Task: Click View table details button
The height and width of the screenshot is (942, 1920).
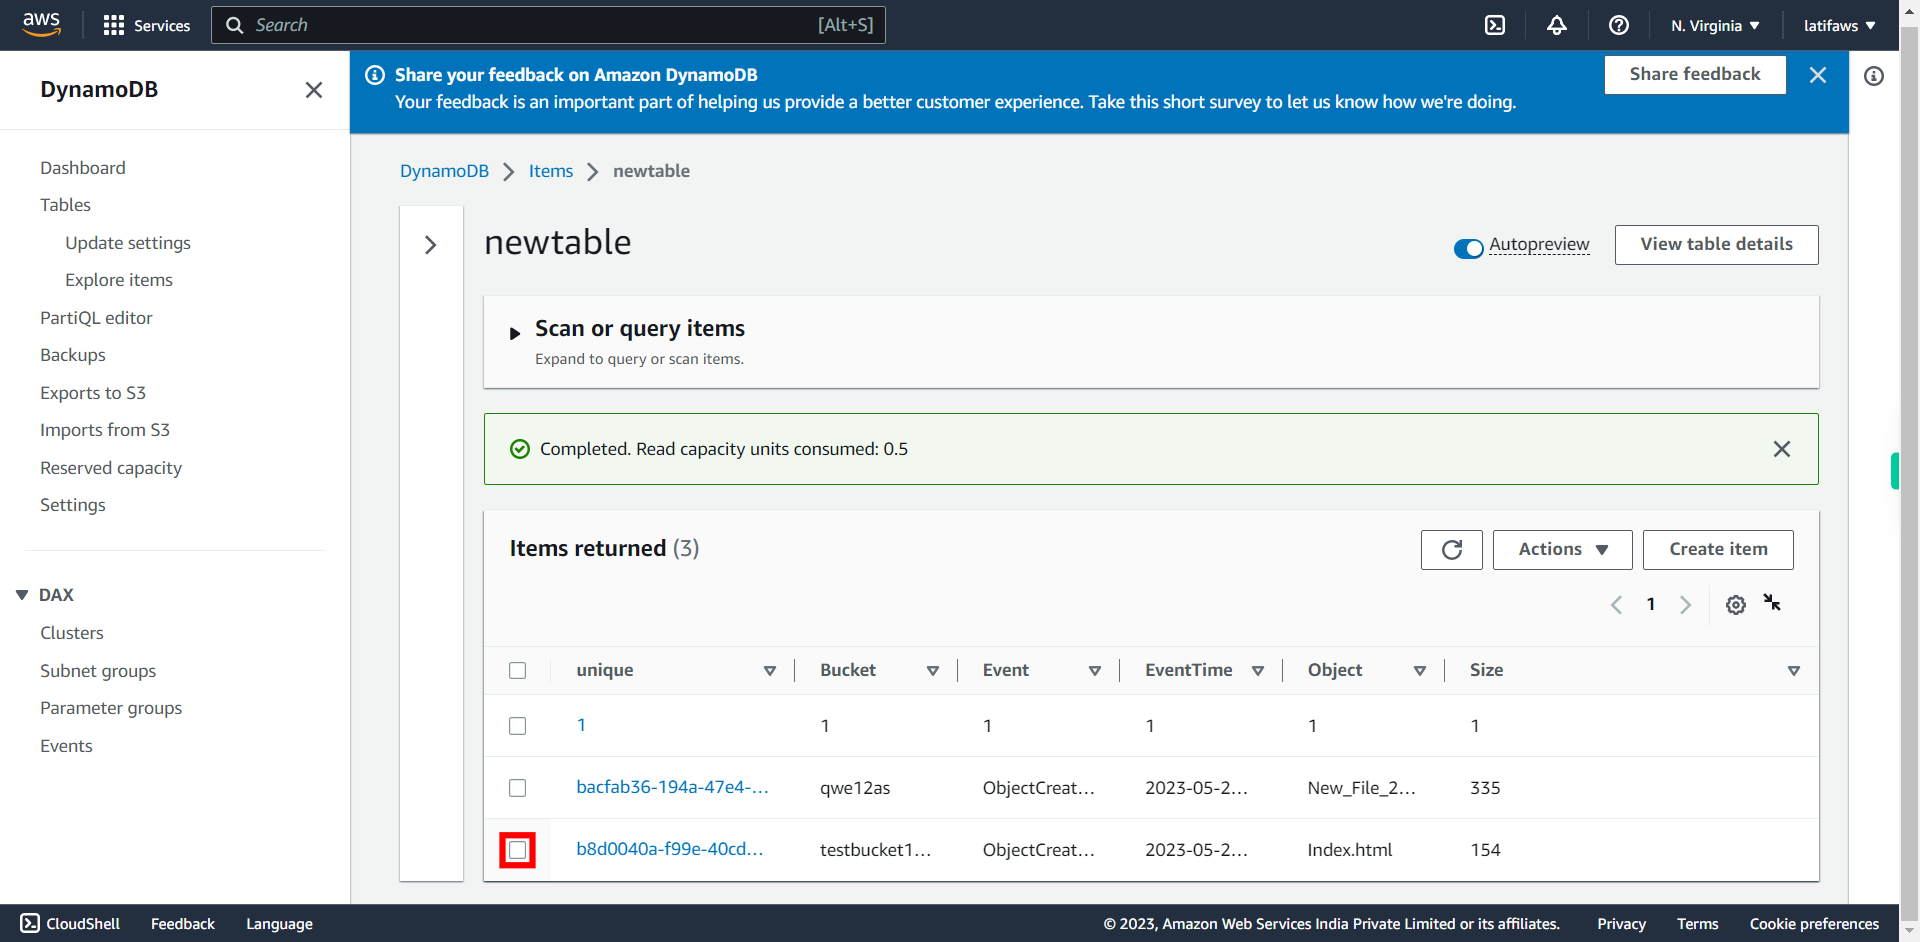Action: (1716, 244)
